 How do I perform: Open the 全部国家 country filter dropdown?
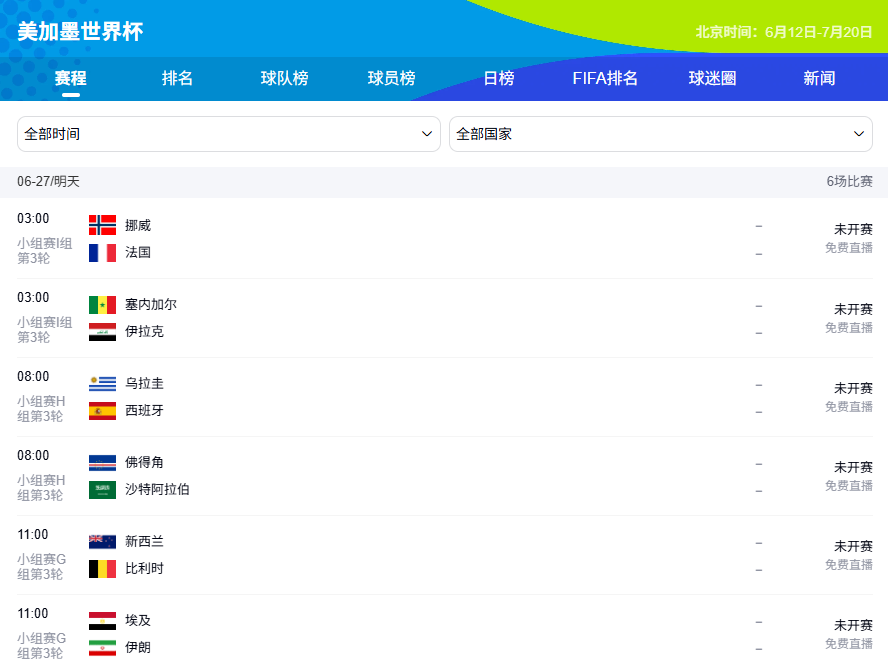pos(661,134)
